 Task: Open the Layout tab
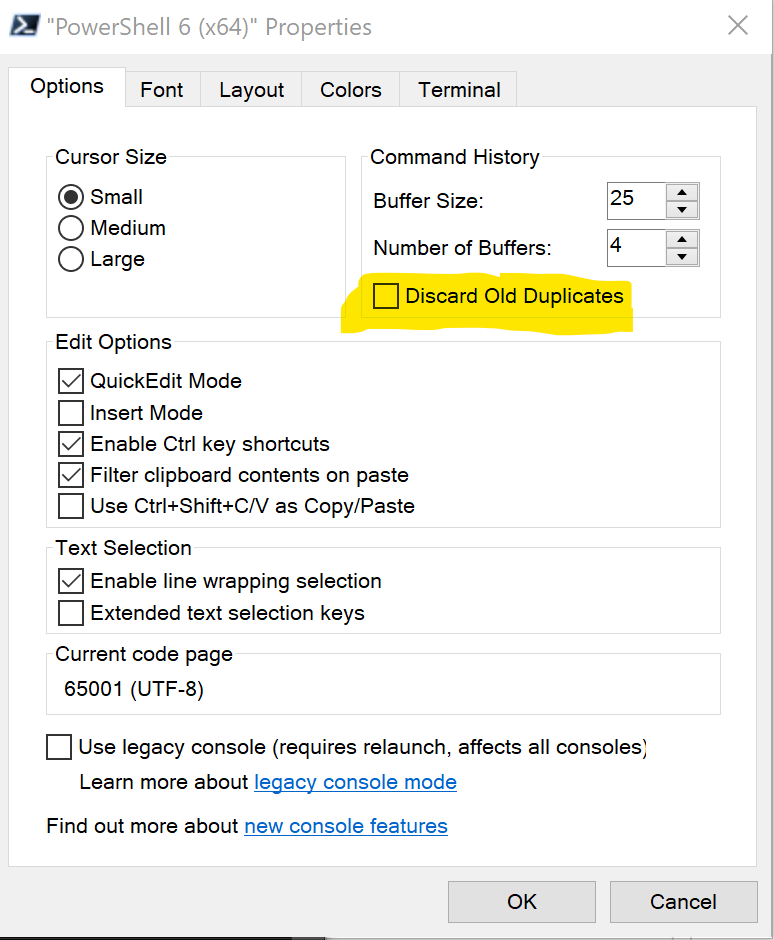(251, 90)
